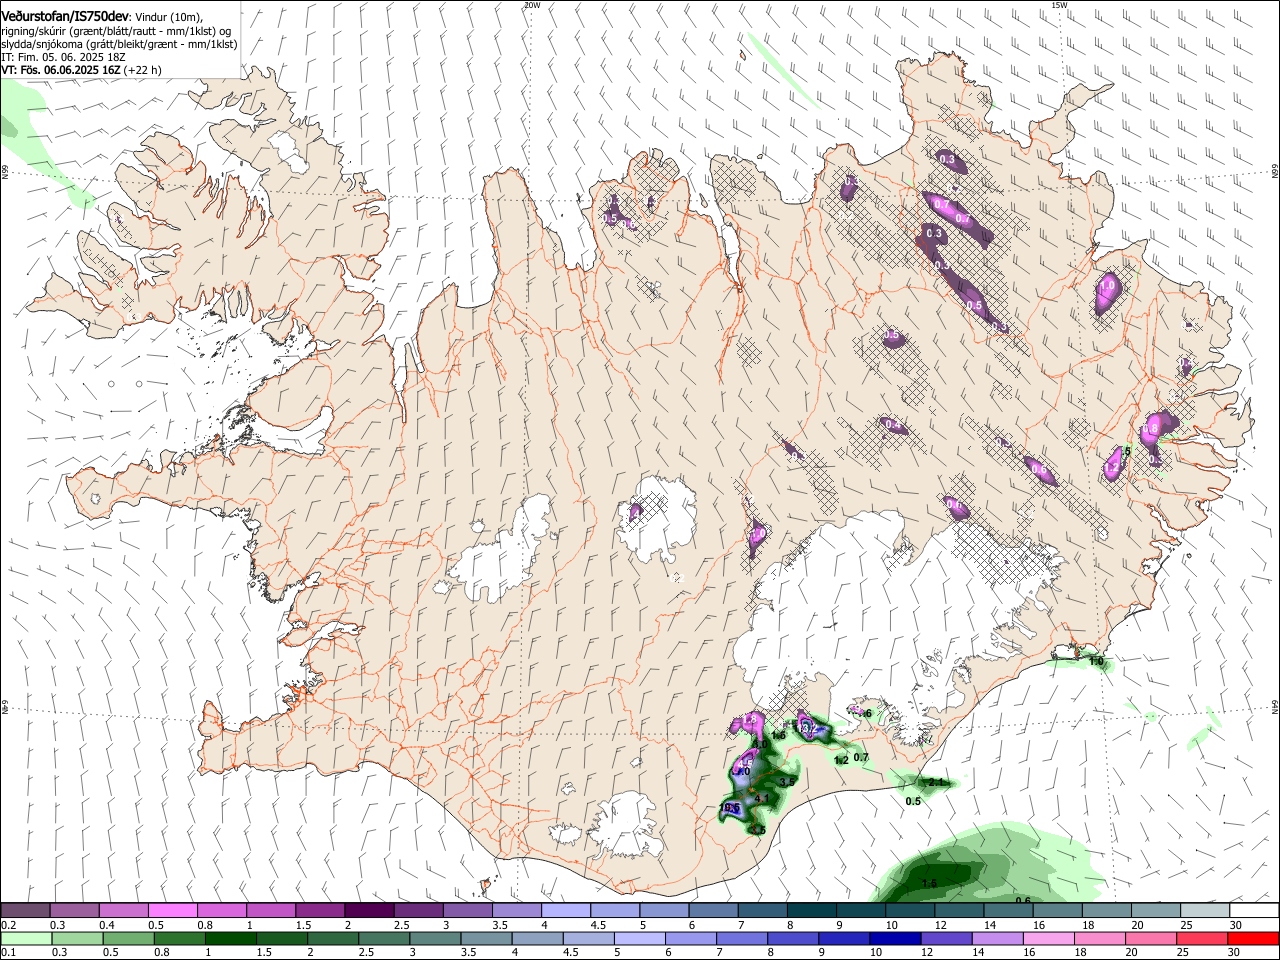
Task: Click the upper-row legend swatch labeled 0.2
Action: 25,911
